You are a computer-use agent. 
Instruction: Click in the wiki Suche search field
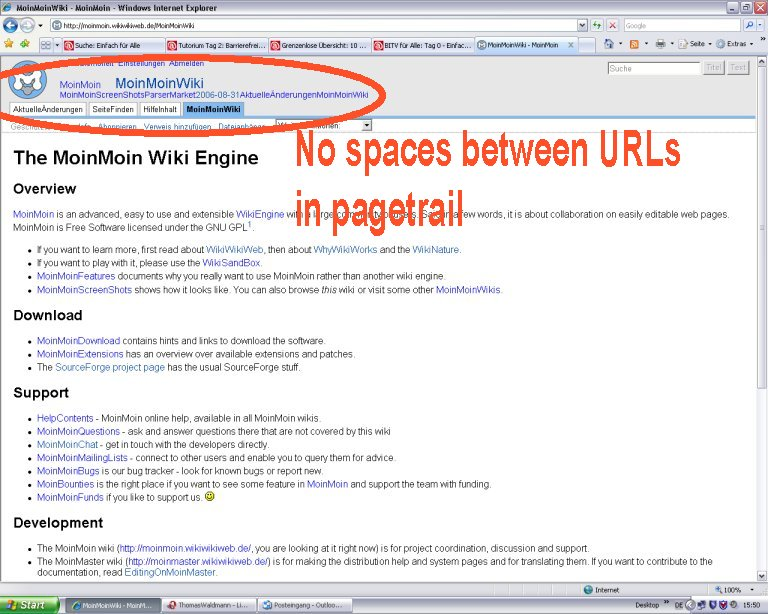click(653, 69)
